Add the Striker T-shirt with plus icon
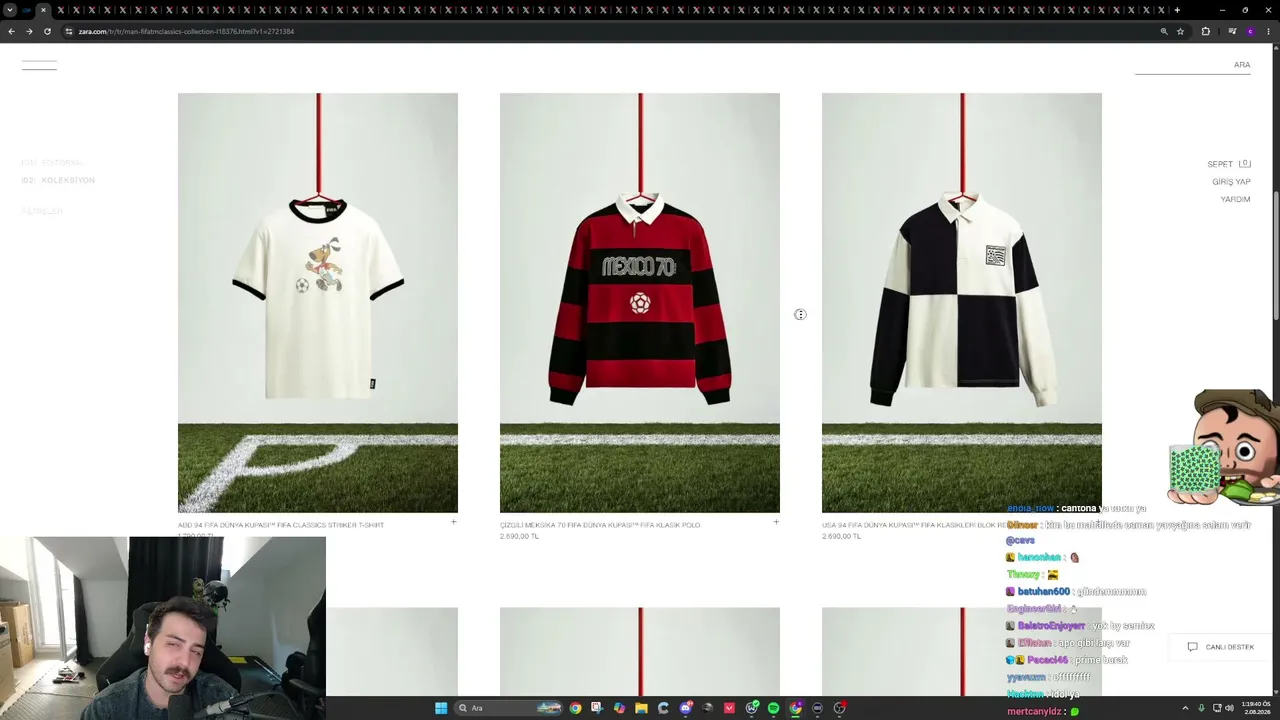 point(453,522)
